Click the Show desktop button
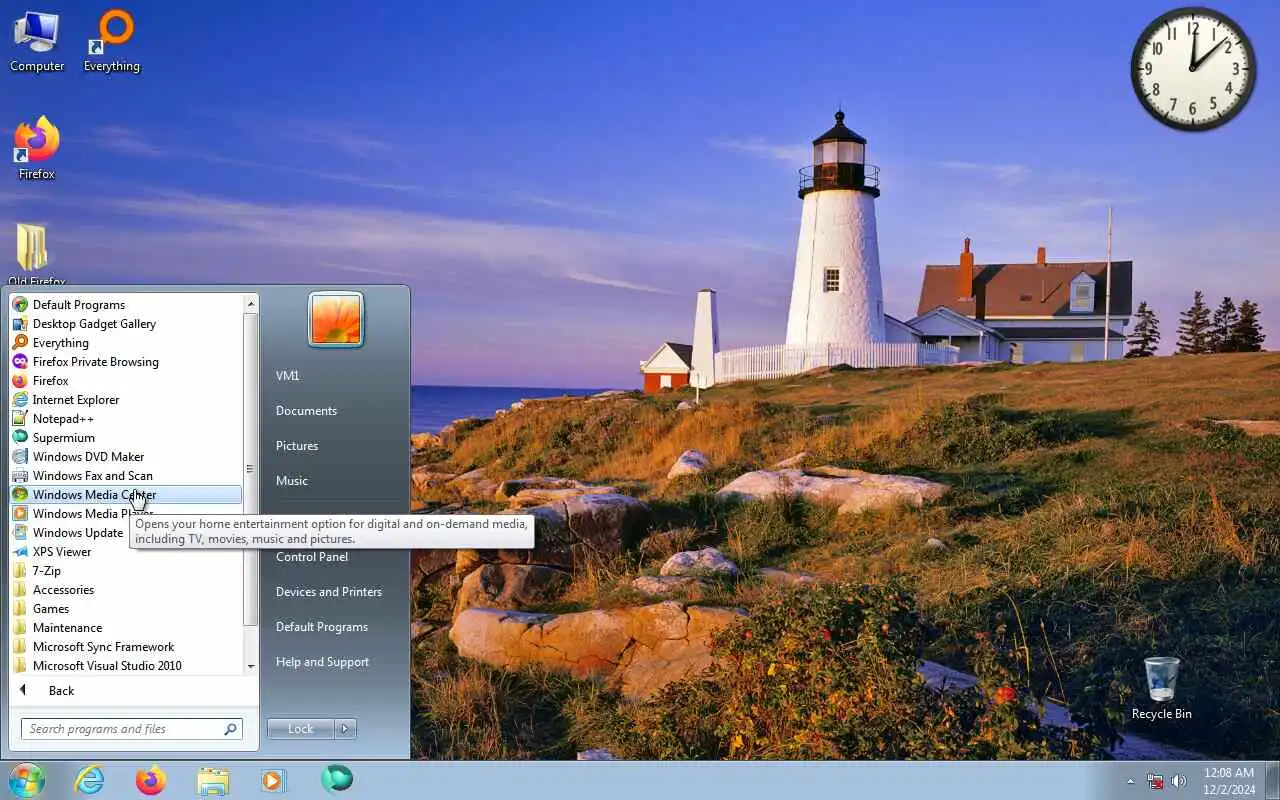This screenshot has height=800, width=1280. click(x=1273, y=781)
